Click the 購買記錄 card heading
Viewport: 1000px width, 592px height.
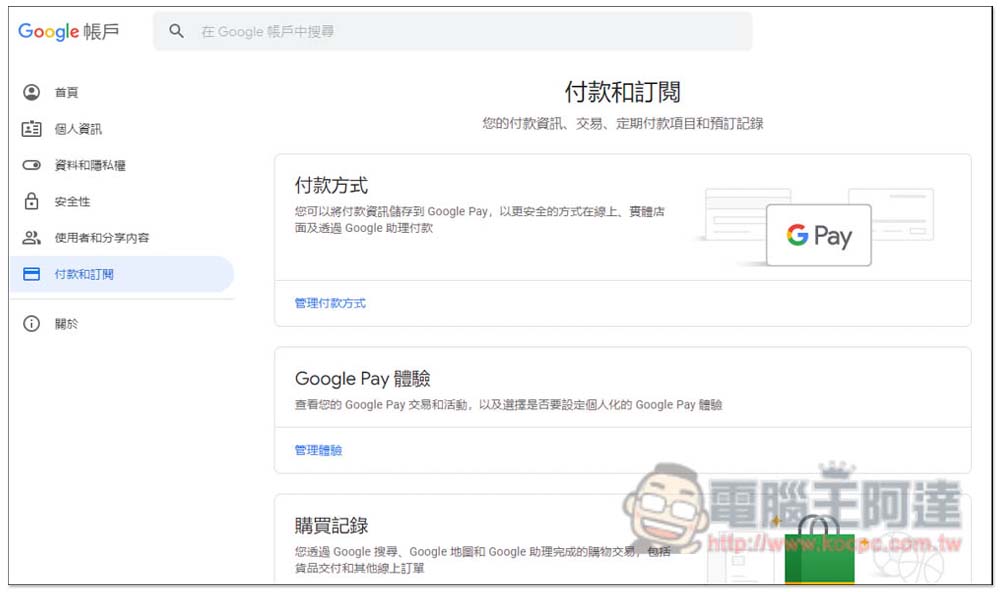pyautogui.click(x=331, y=526)
